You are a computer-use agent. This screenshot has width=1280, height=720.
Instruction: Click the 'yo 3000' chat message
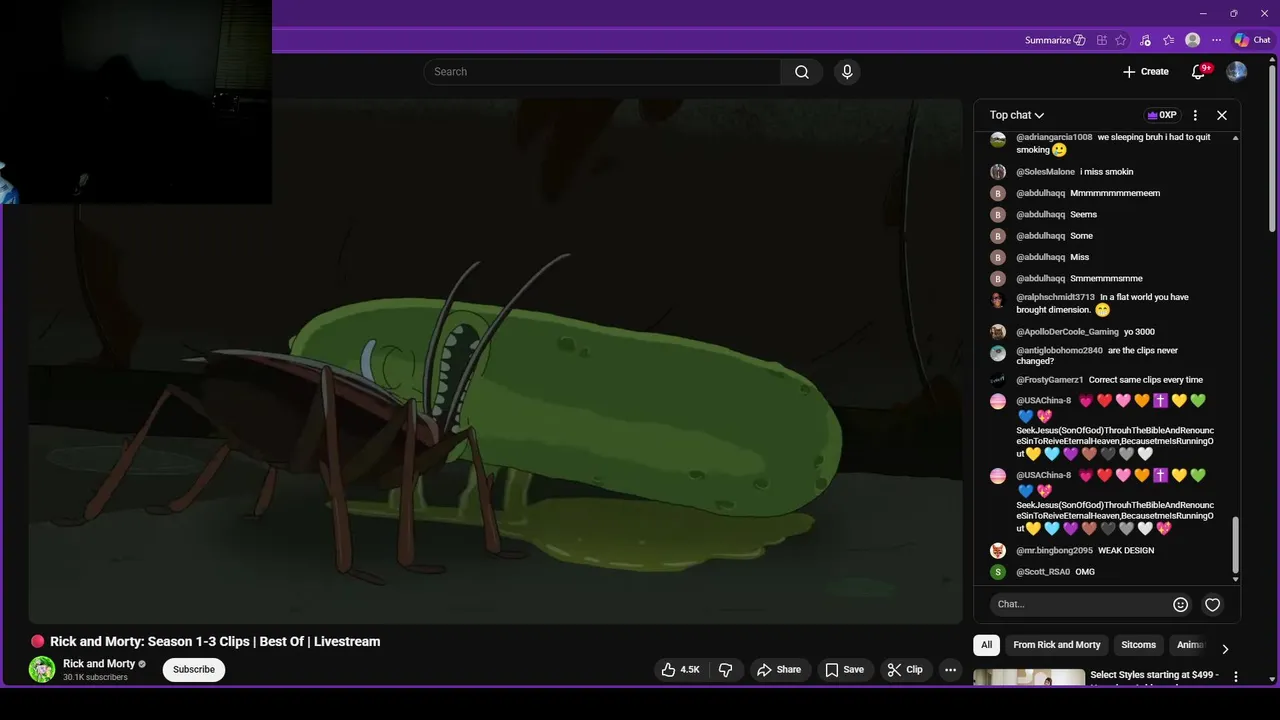pyautogui.click(x=1139, y=332)
